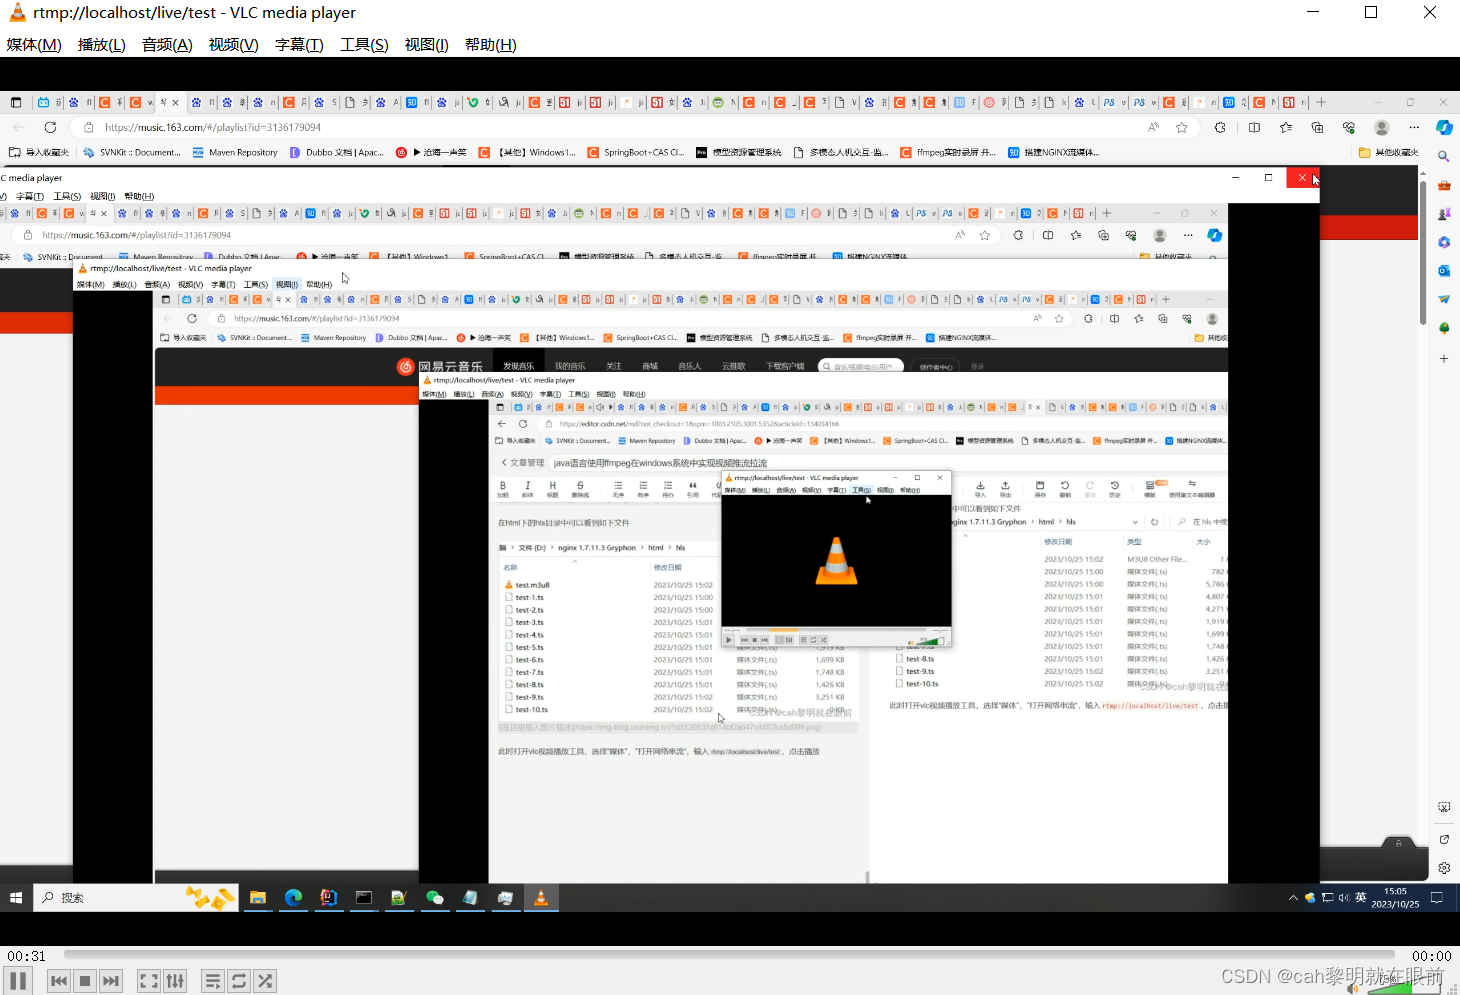This screenshot has height=995, width=1460.
Task: Click the VLC cone icon in title bar
Action: 17,13
